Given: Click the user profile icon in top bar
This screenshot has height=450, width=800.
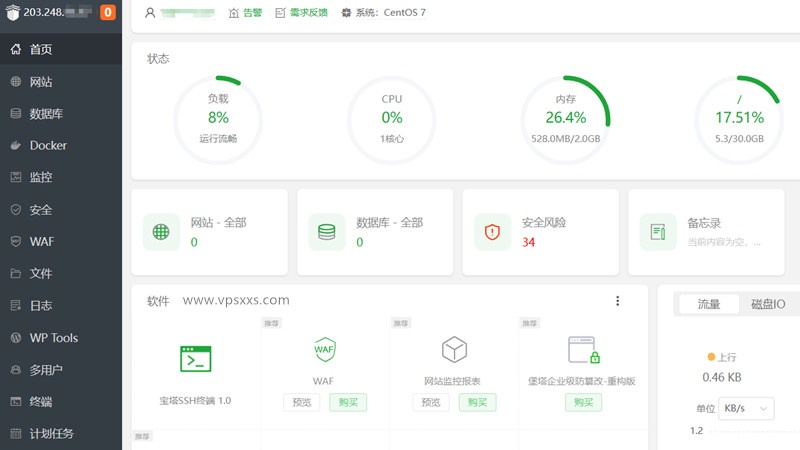Looking at the screenshot, I should point(149,13).
